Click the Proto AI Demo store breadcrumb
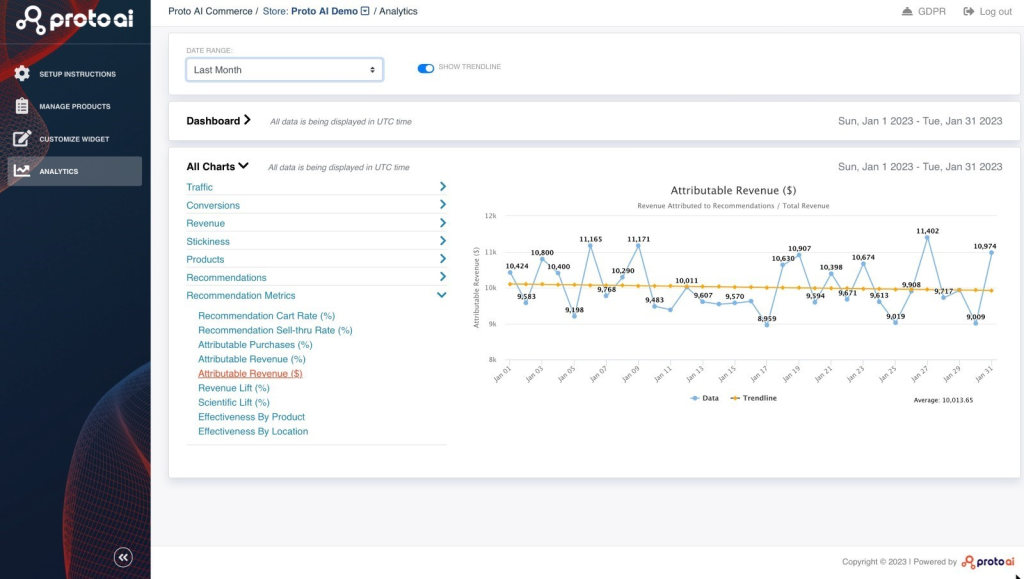This screenshot has width=1024, height=579. (x=325, y=11)
